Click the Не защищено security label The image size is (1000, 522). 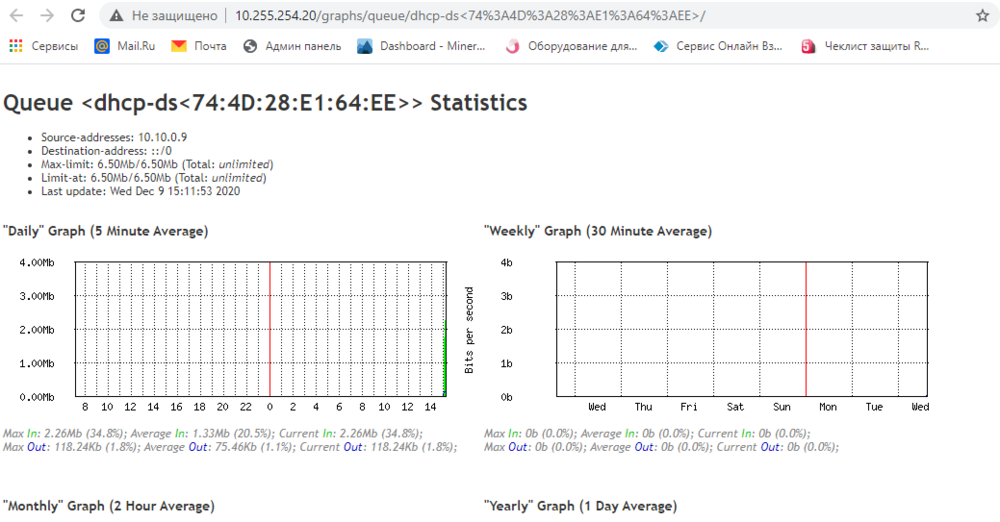[174, 16]
